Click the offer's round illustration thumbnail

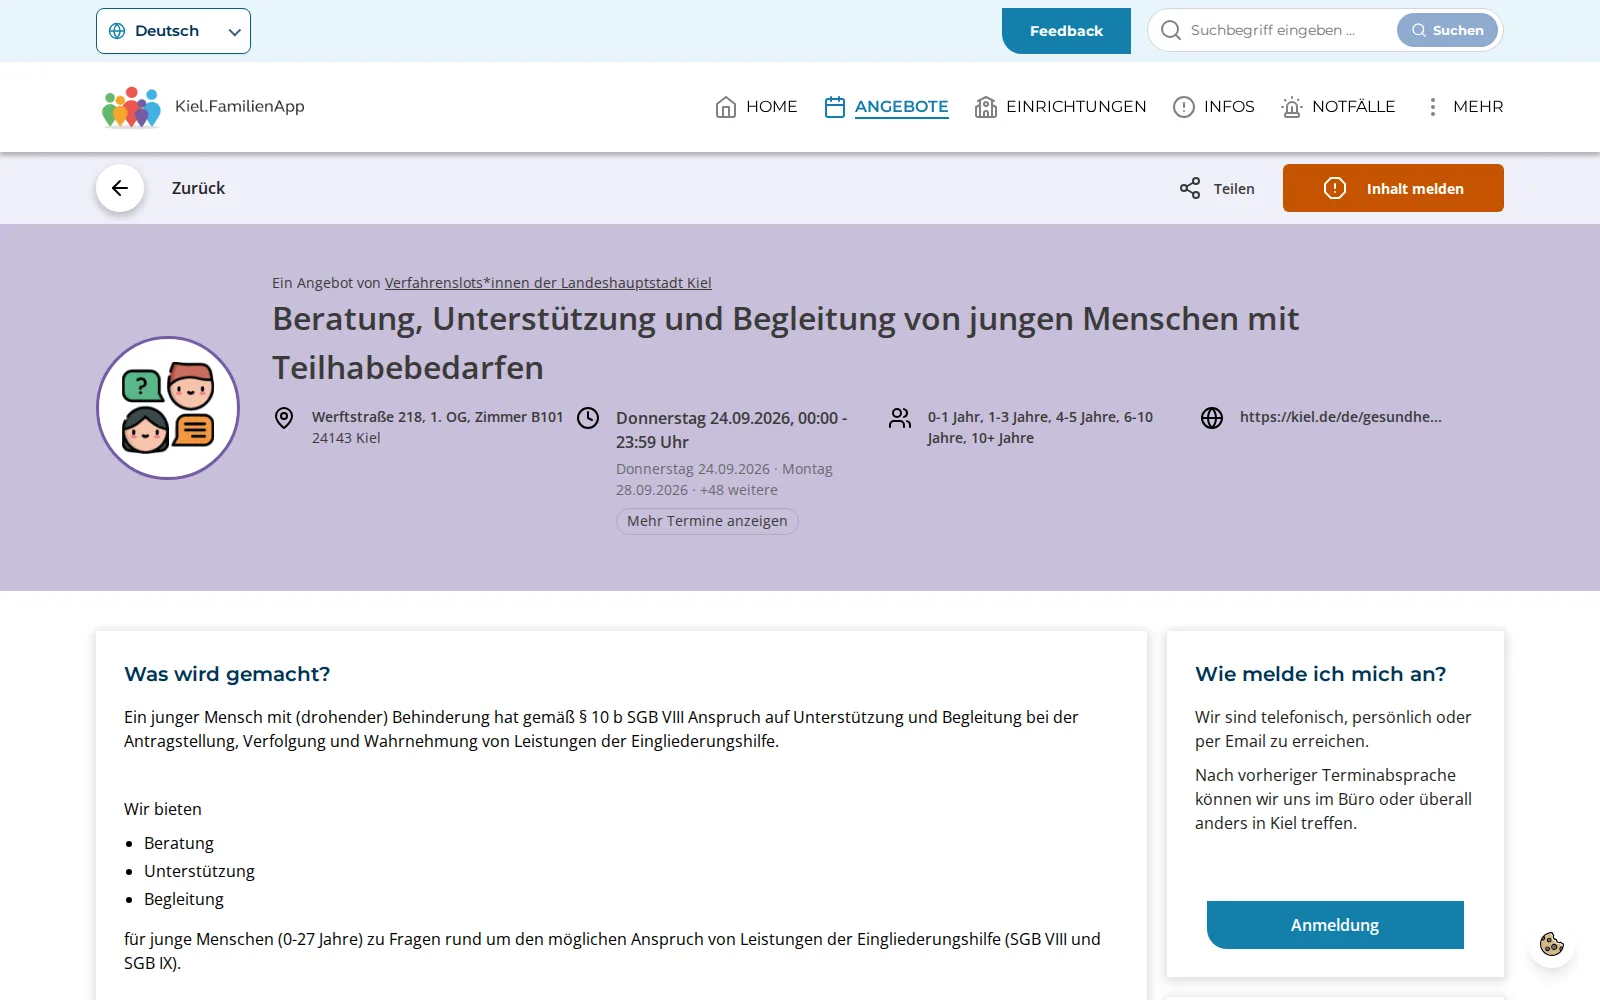pos(168,408)
